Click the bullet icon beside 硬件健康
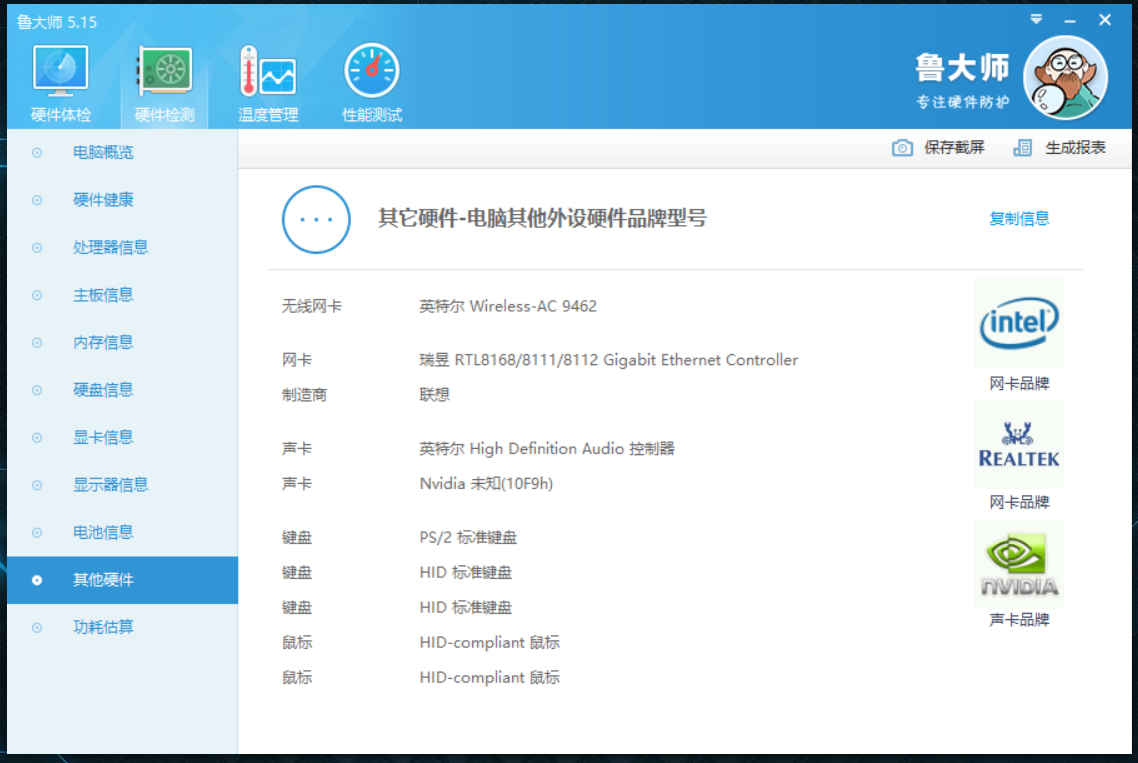The width and height of the screenshot is (1138, 763). [x=37, y=200]
